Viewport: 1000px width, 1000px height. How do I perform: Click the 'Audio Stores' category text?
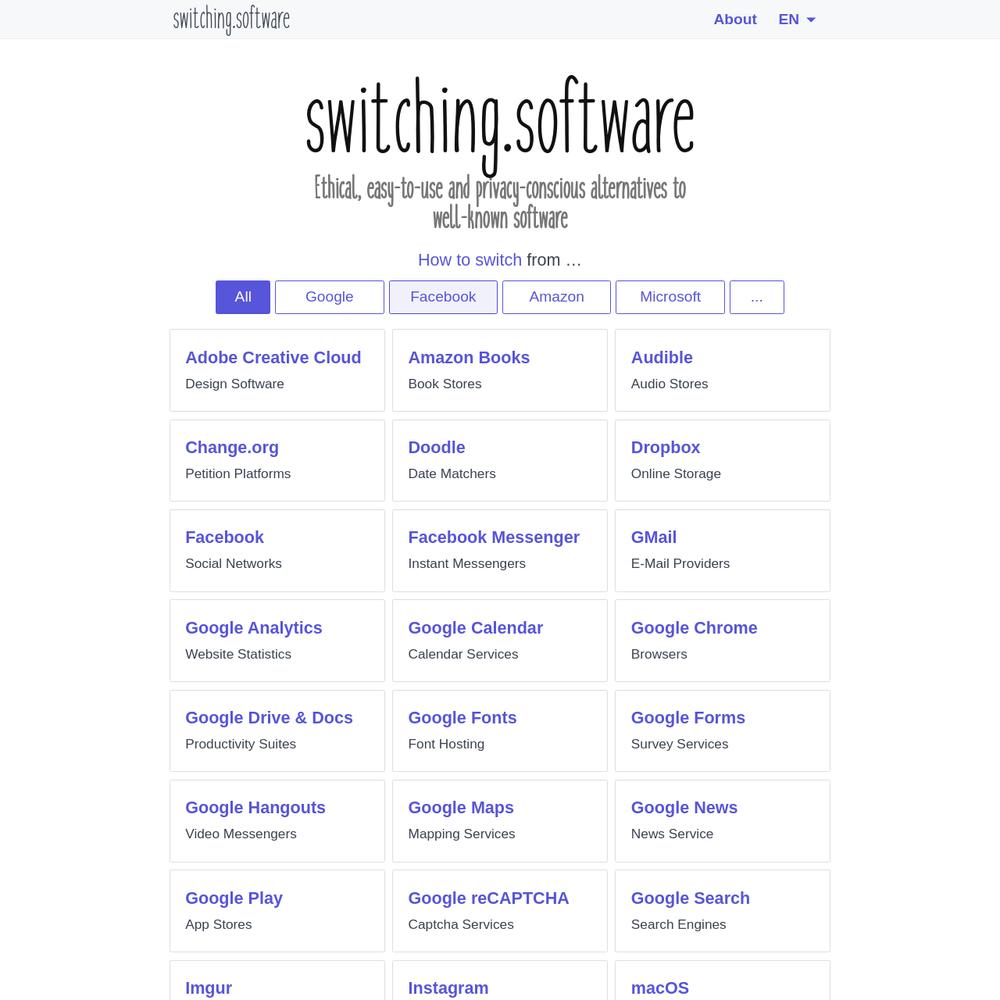coord(669,384)
